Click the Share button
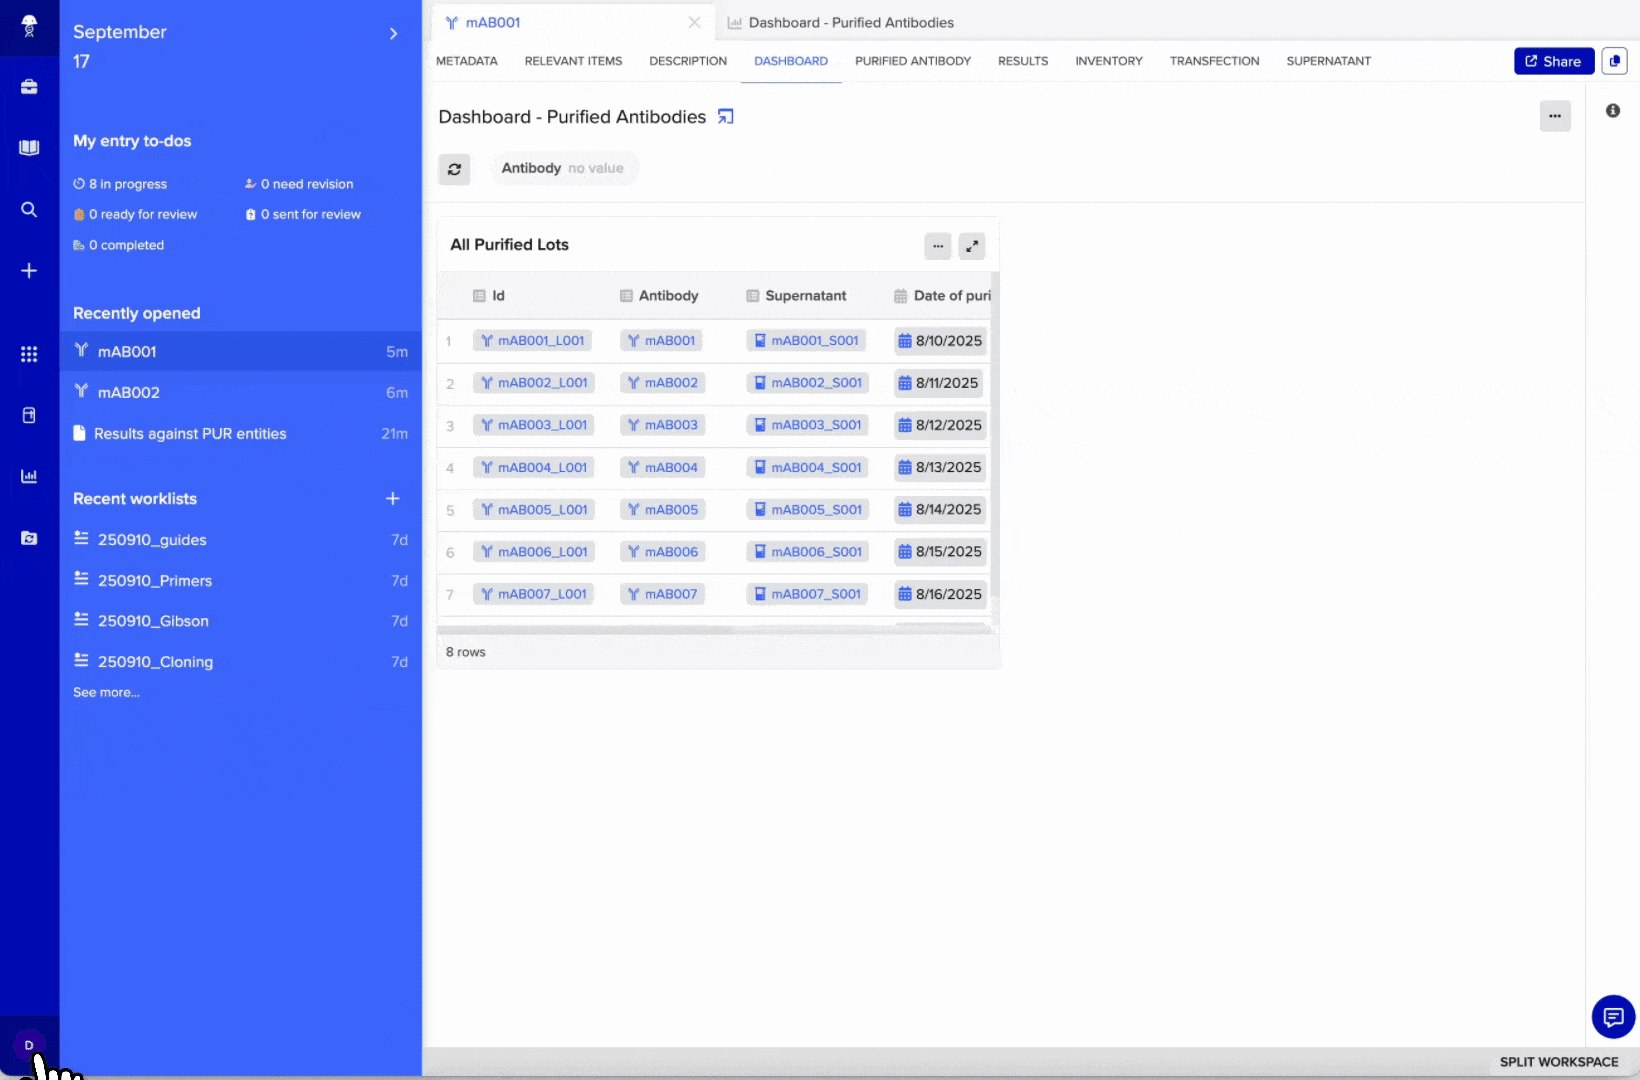Image resolution: width=1640 pixels, height=1080 pixels. (1553, 61)
